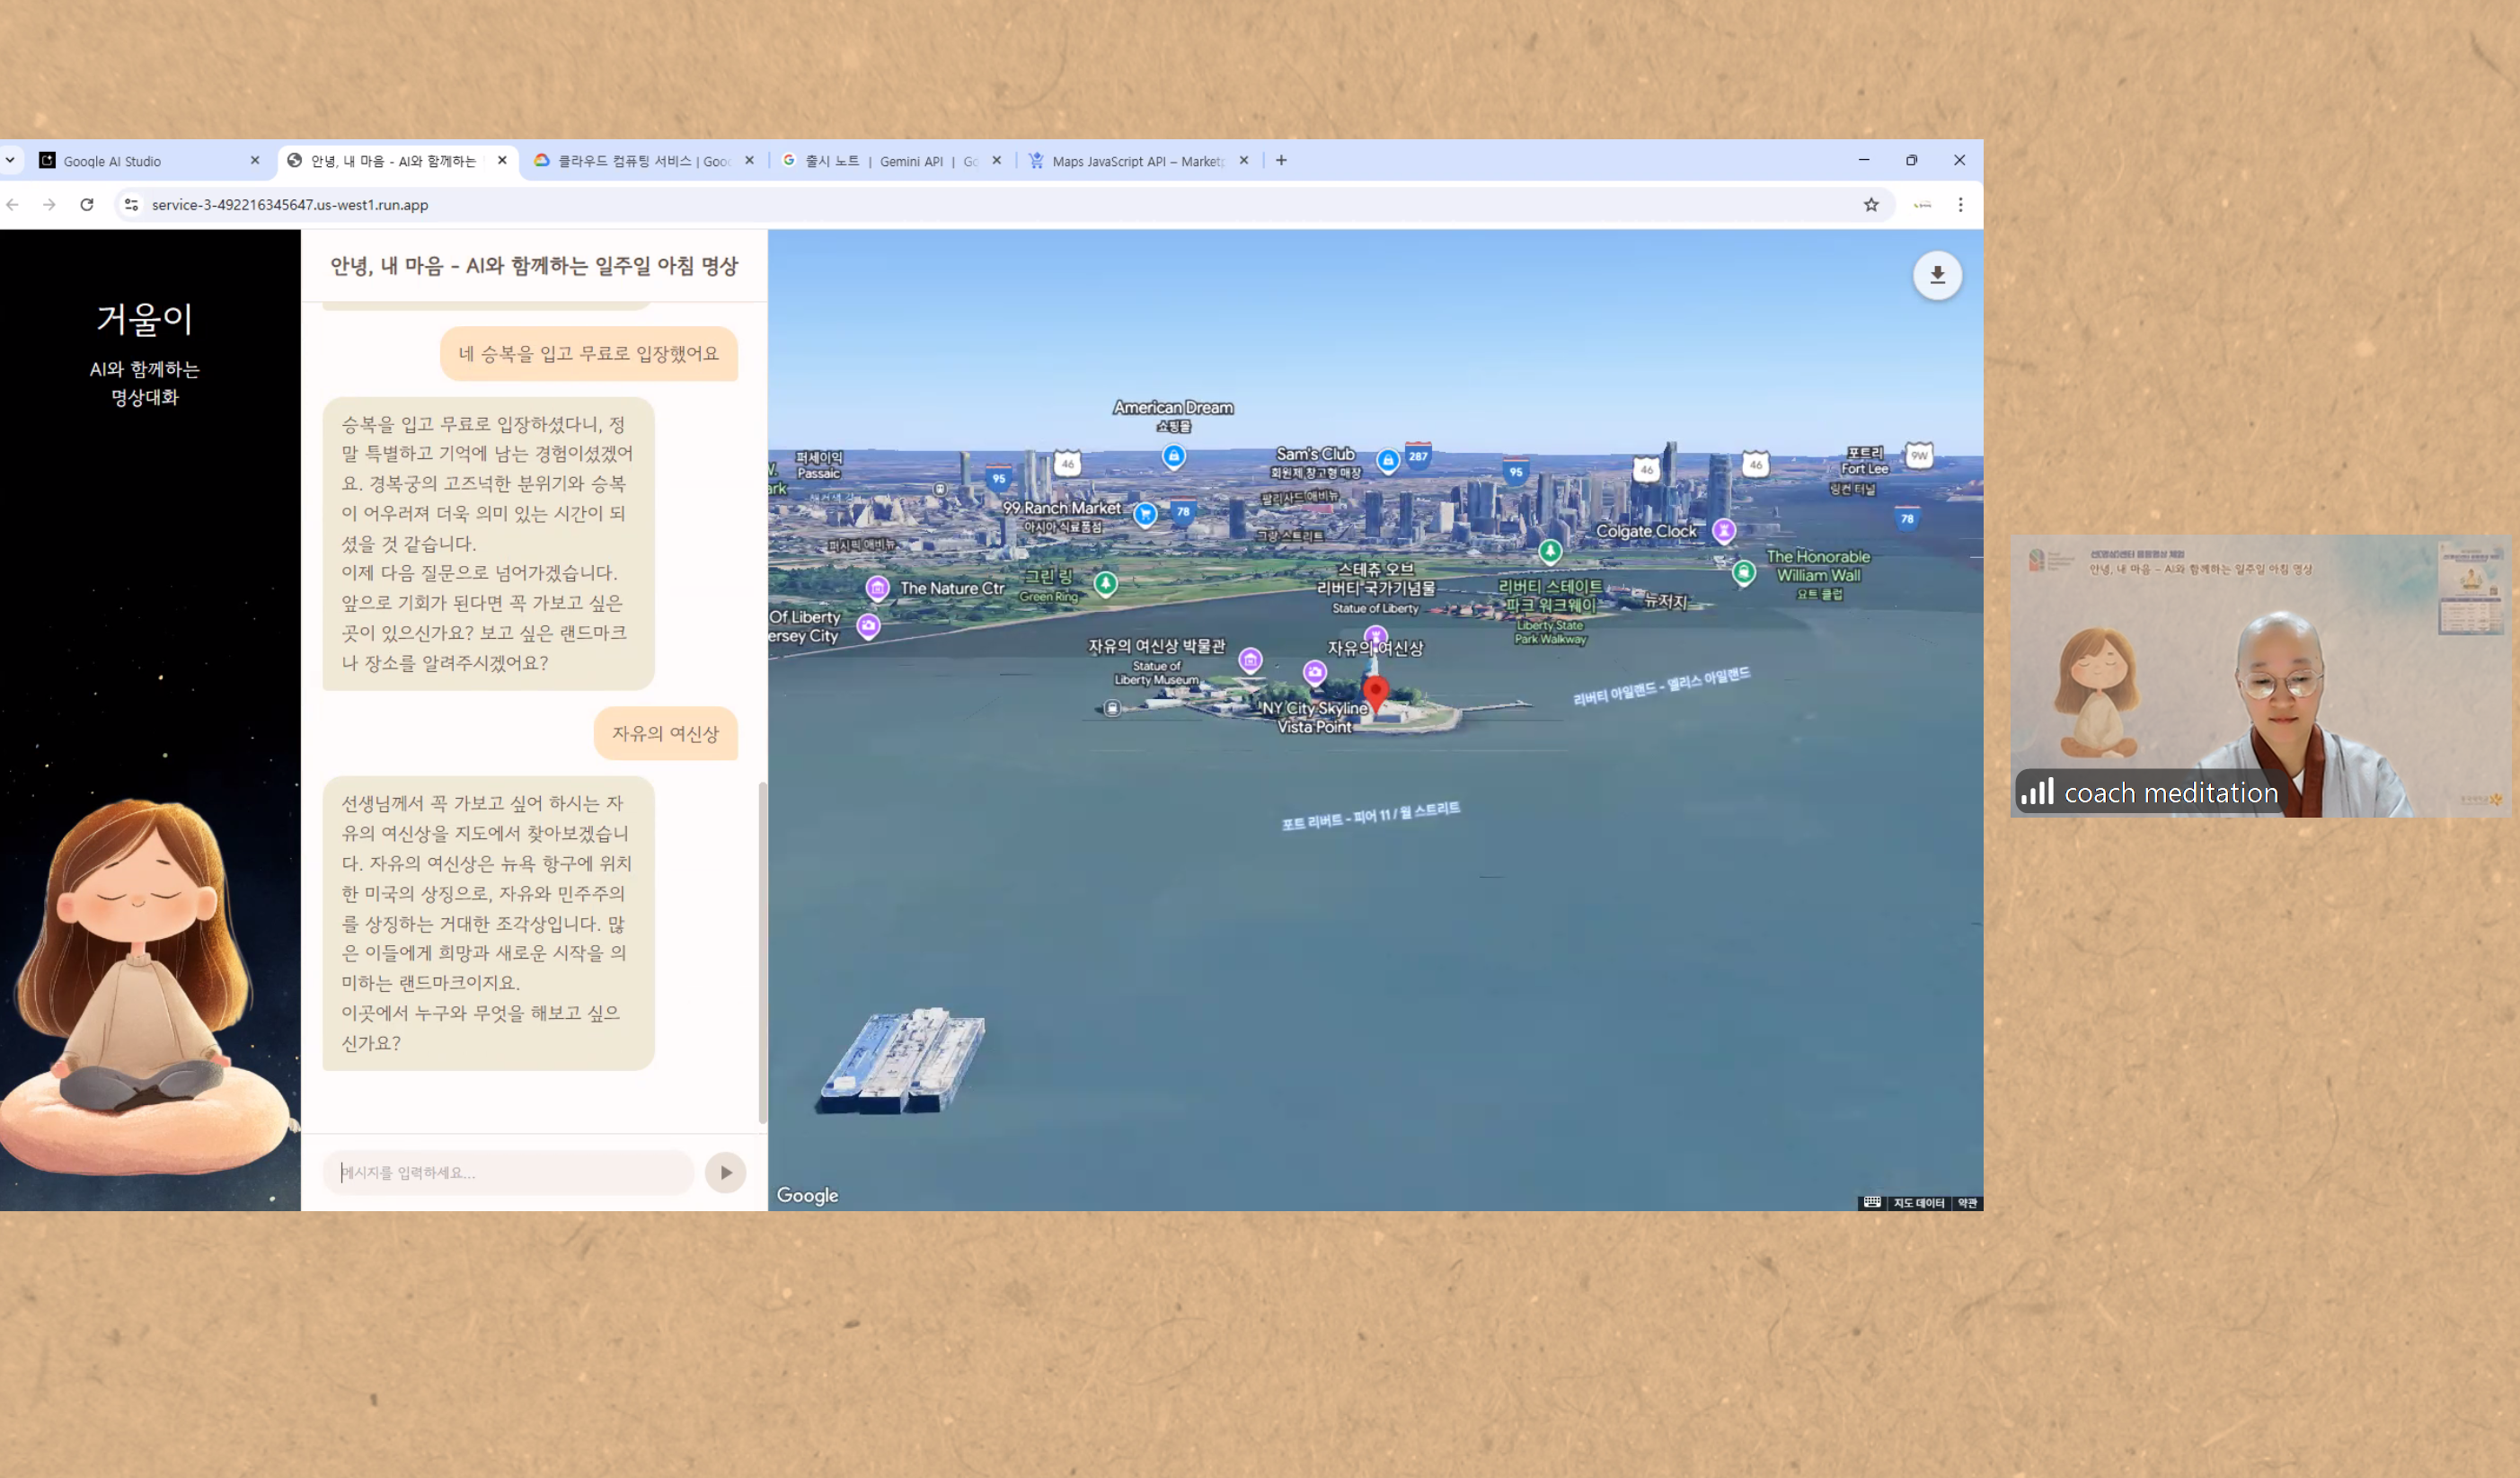Click the red Statue of Liberty pin

click(1375, 690)
